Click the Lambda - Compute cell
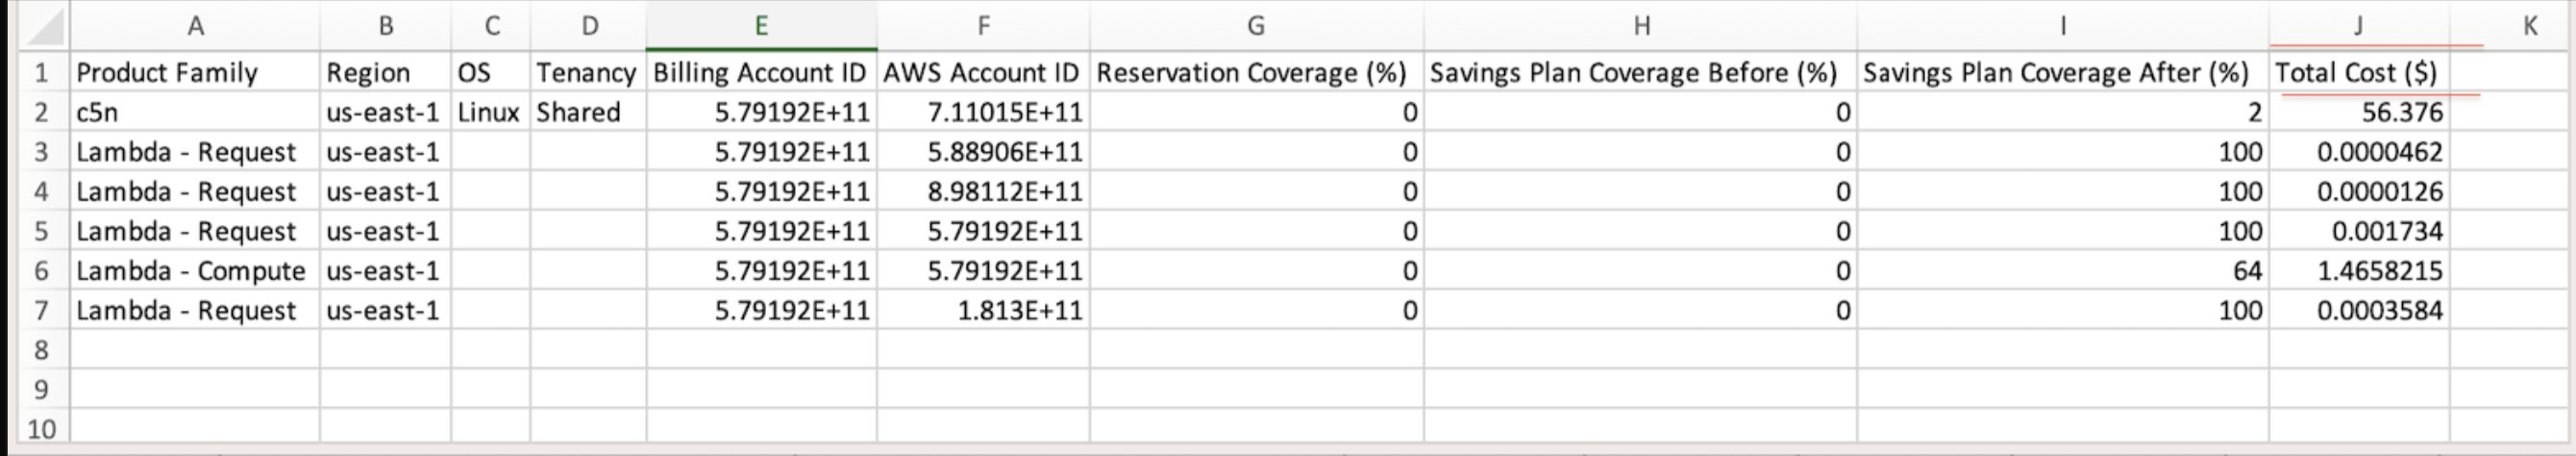Image resolution: width=2576 pixels, height=456 pixels. point(190,271)
